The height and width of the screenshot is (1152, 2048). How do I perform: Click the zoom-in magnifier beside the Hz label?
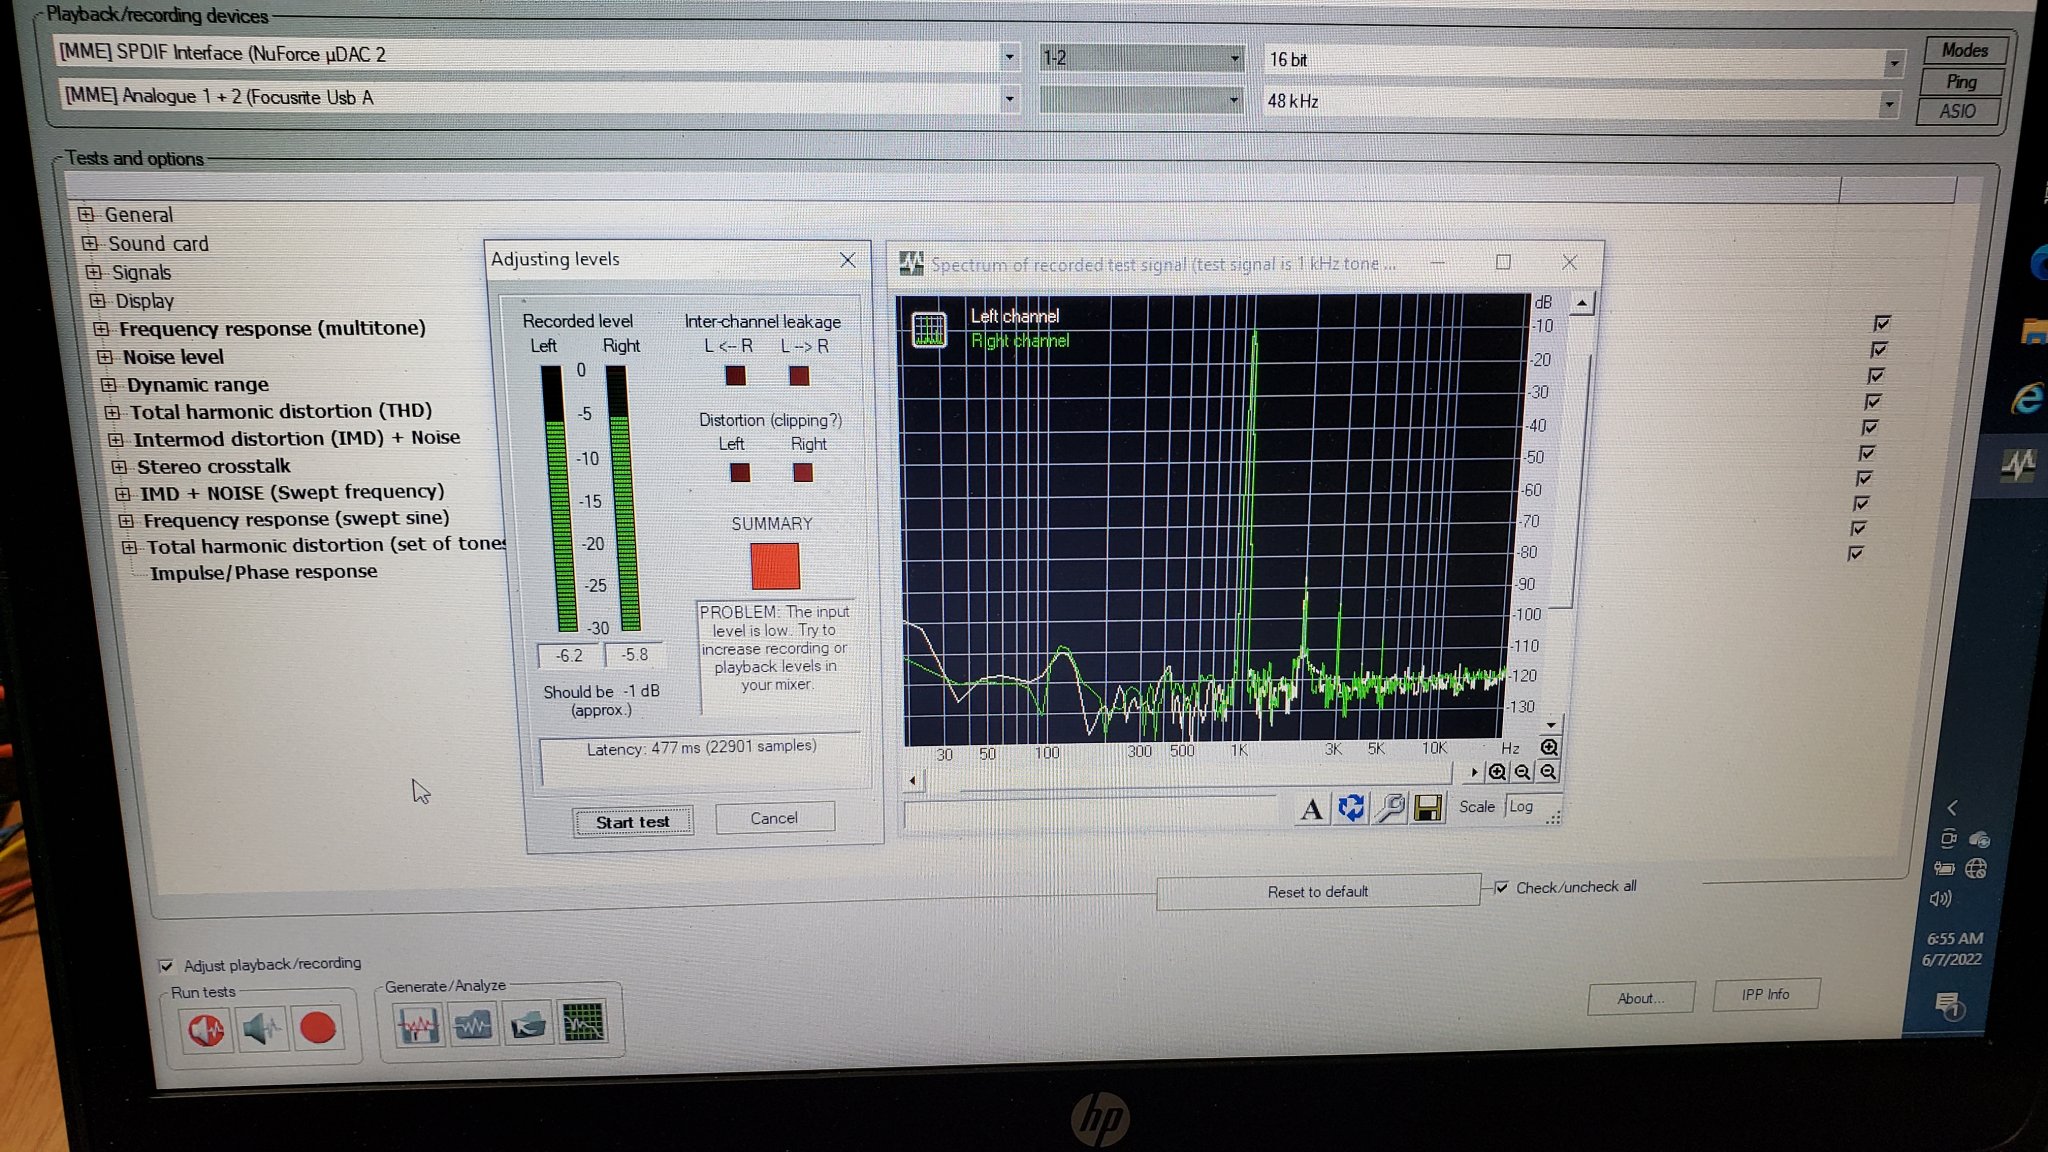click(x=1549, y=747)
